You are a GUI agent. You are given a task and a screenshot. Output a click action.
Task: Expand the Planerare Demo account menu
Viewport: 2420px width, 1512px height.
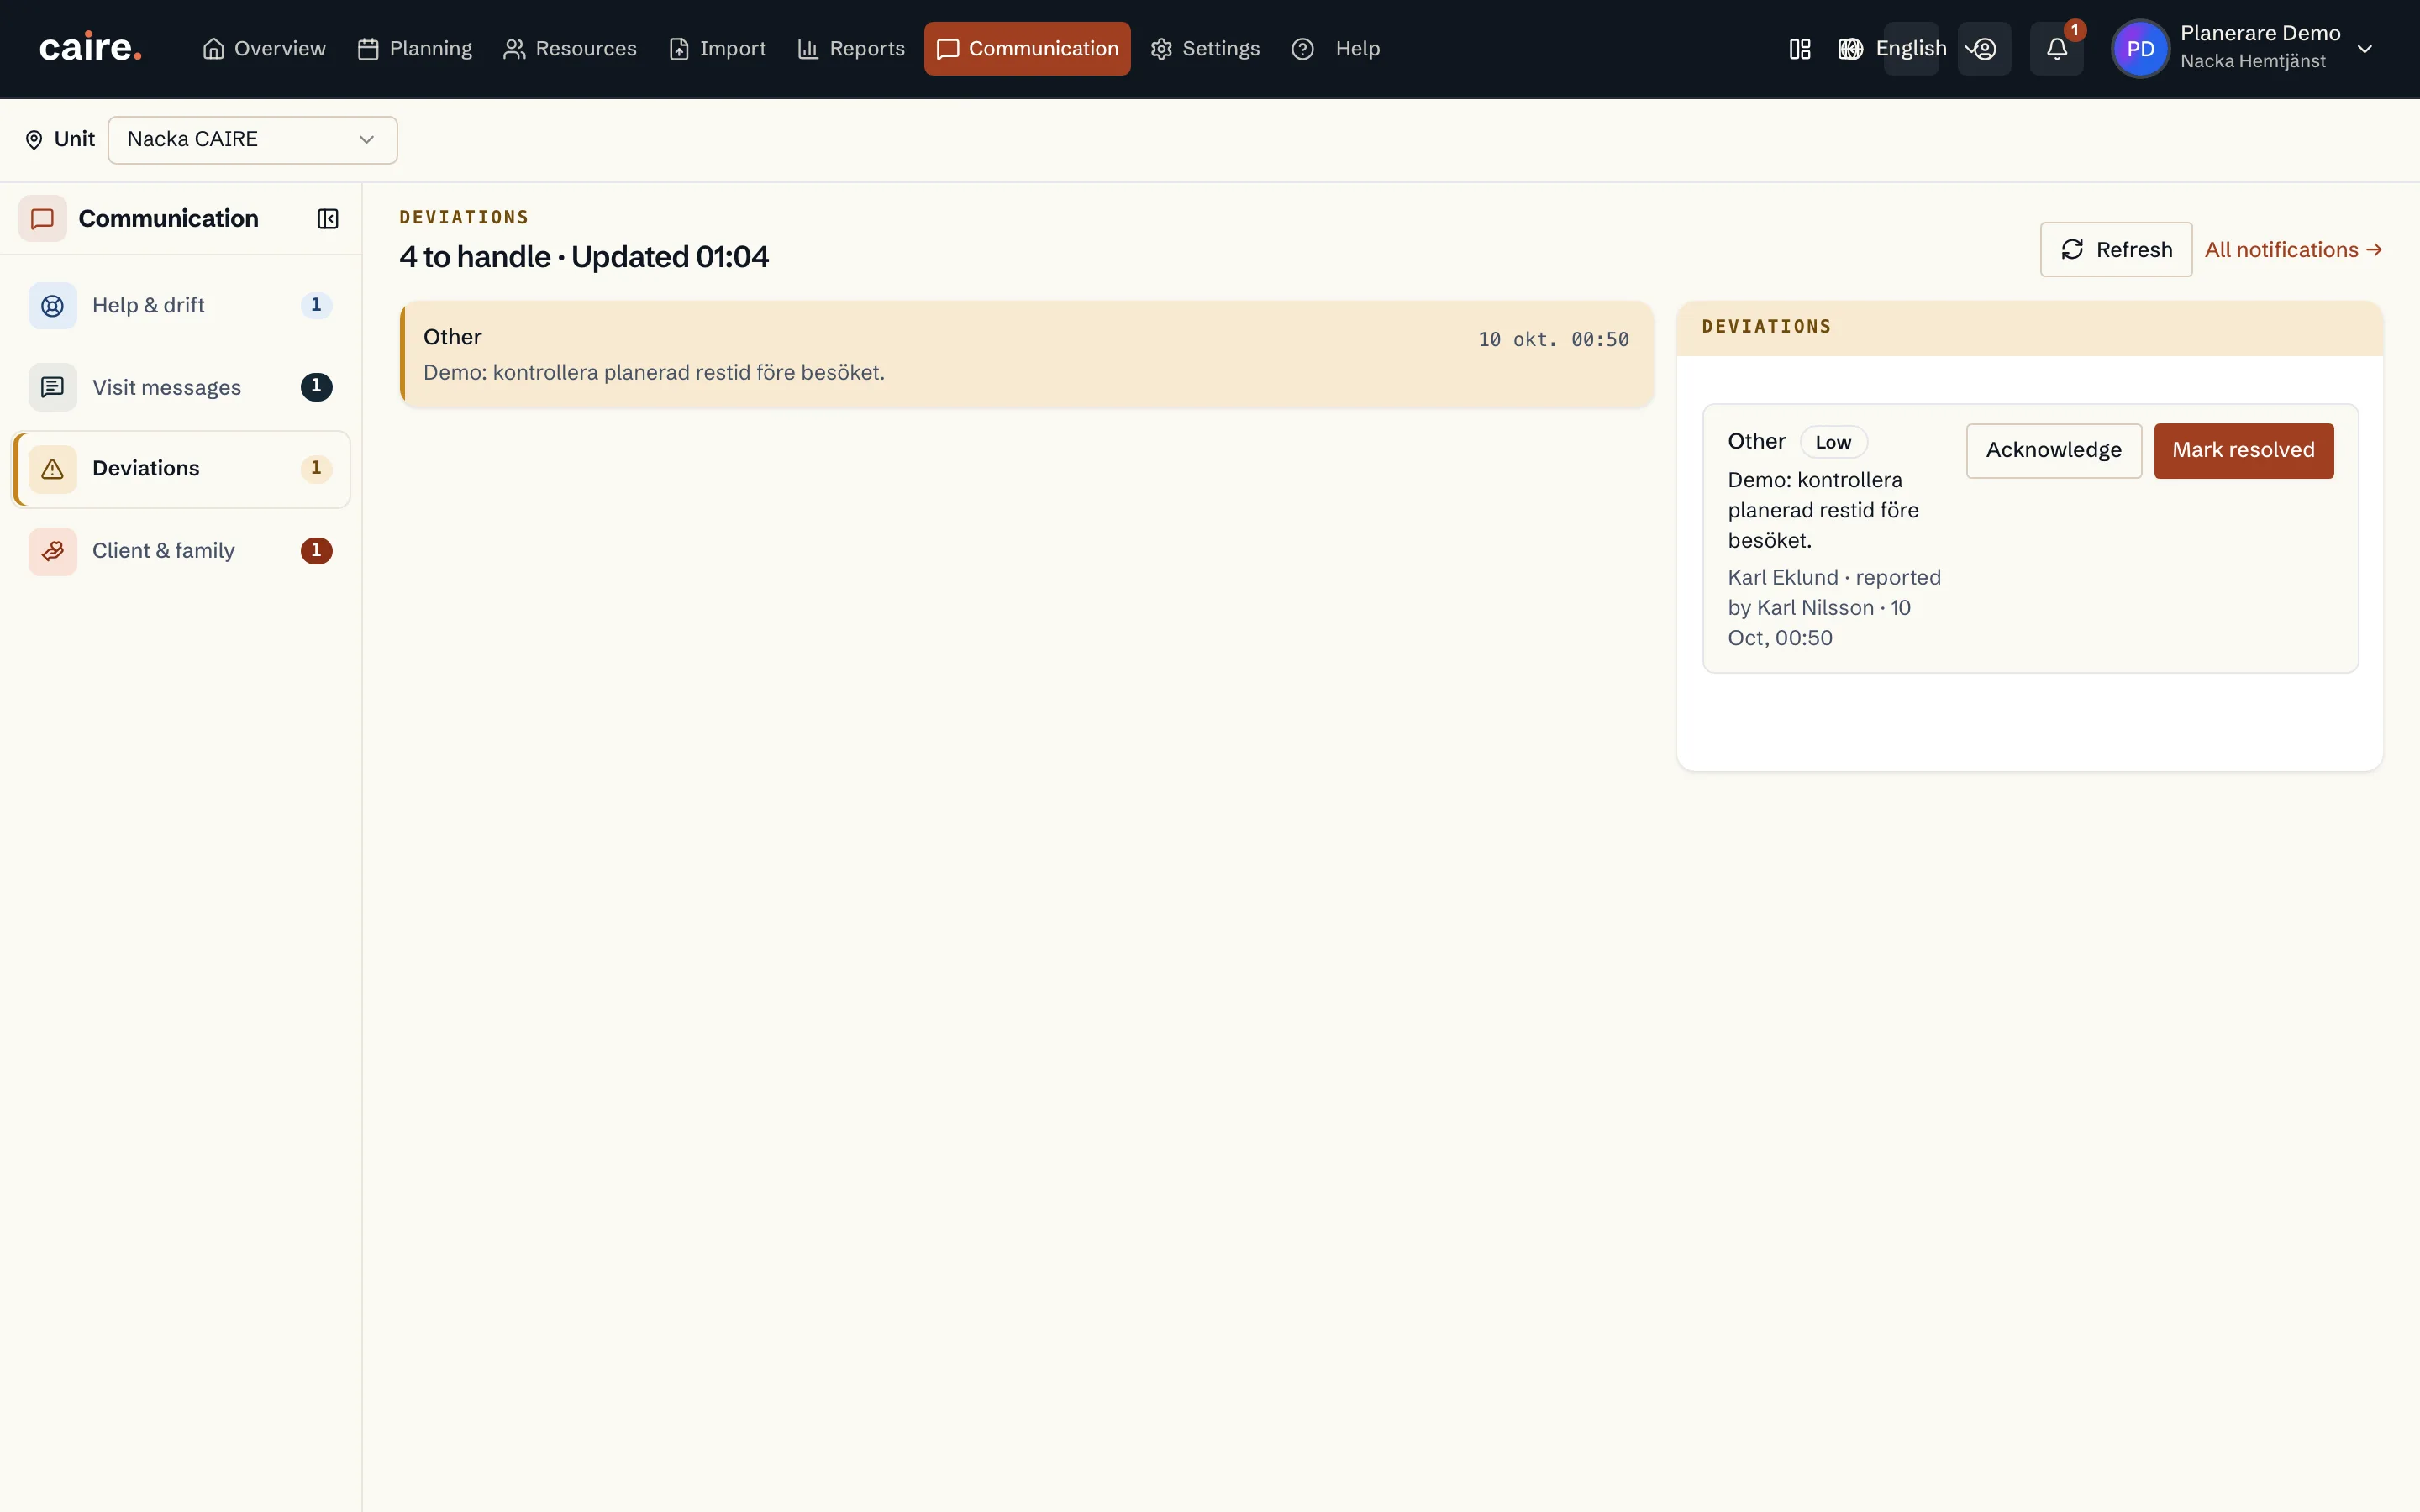click(2364, 48)
